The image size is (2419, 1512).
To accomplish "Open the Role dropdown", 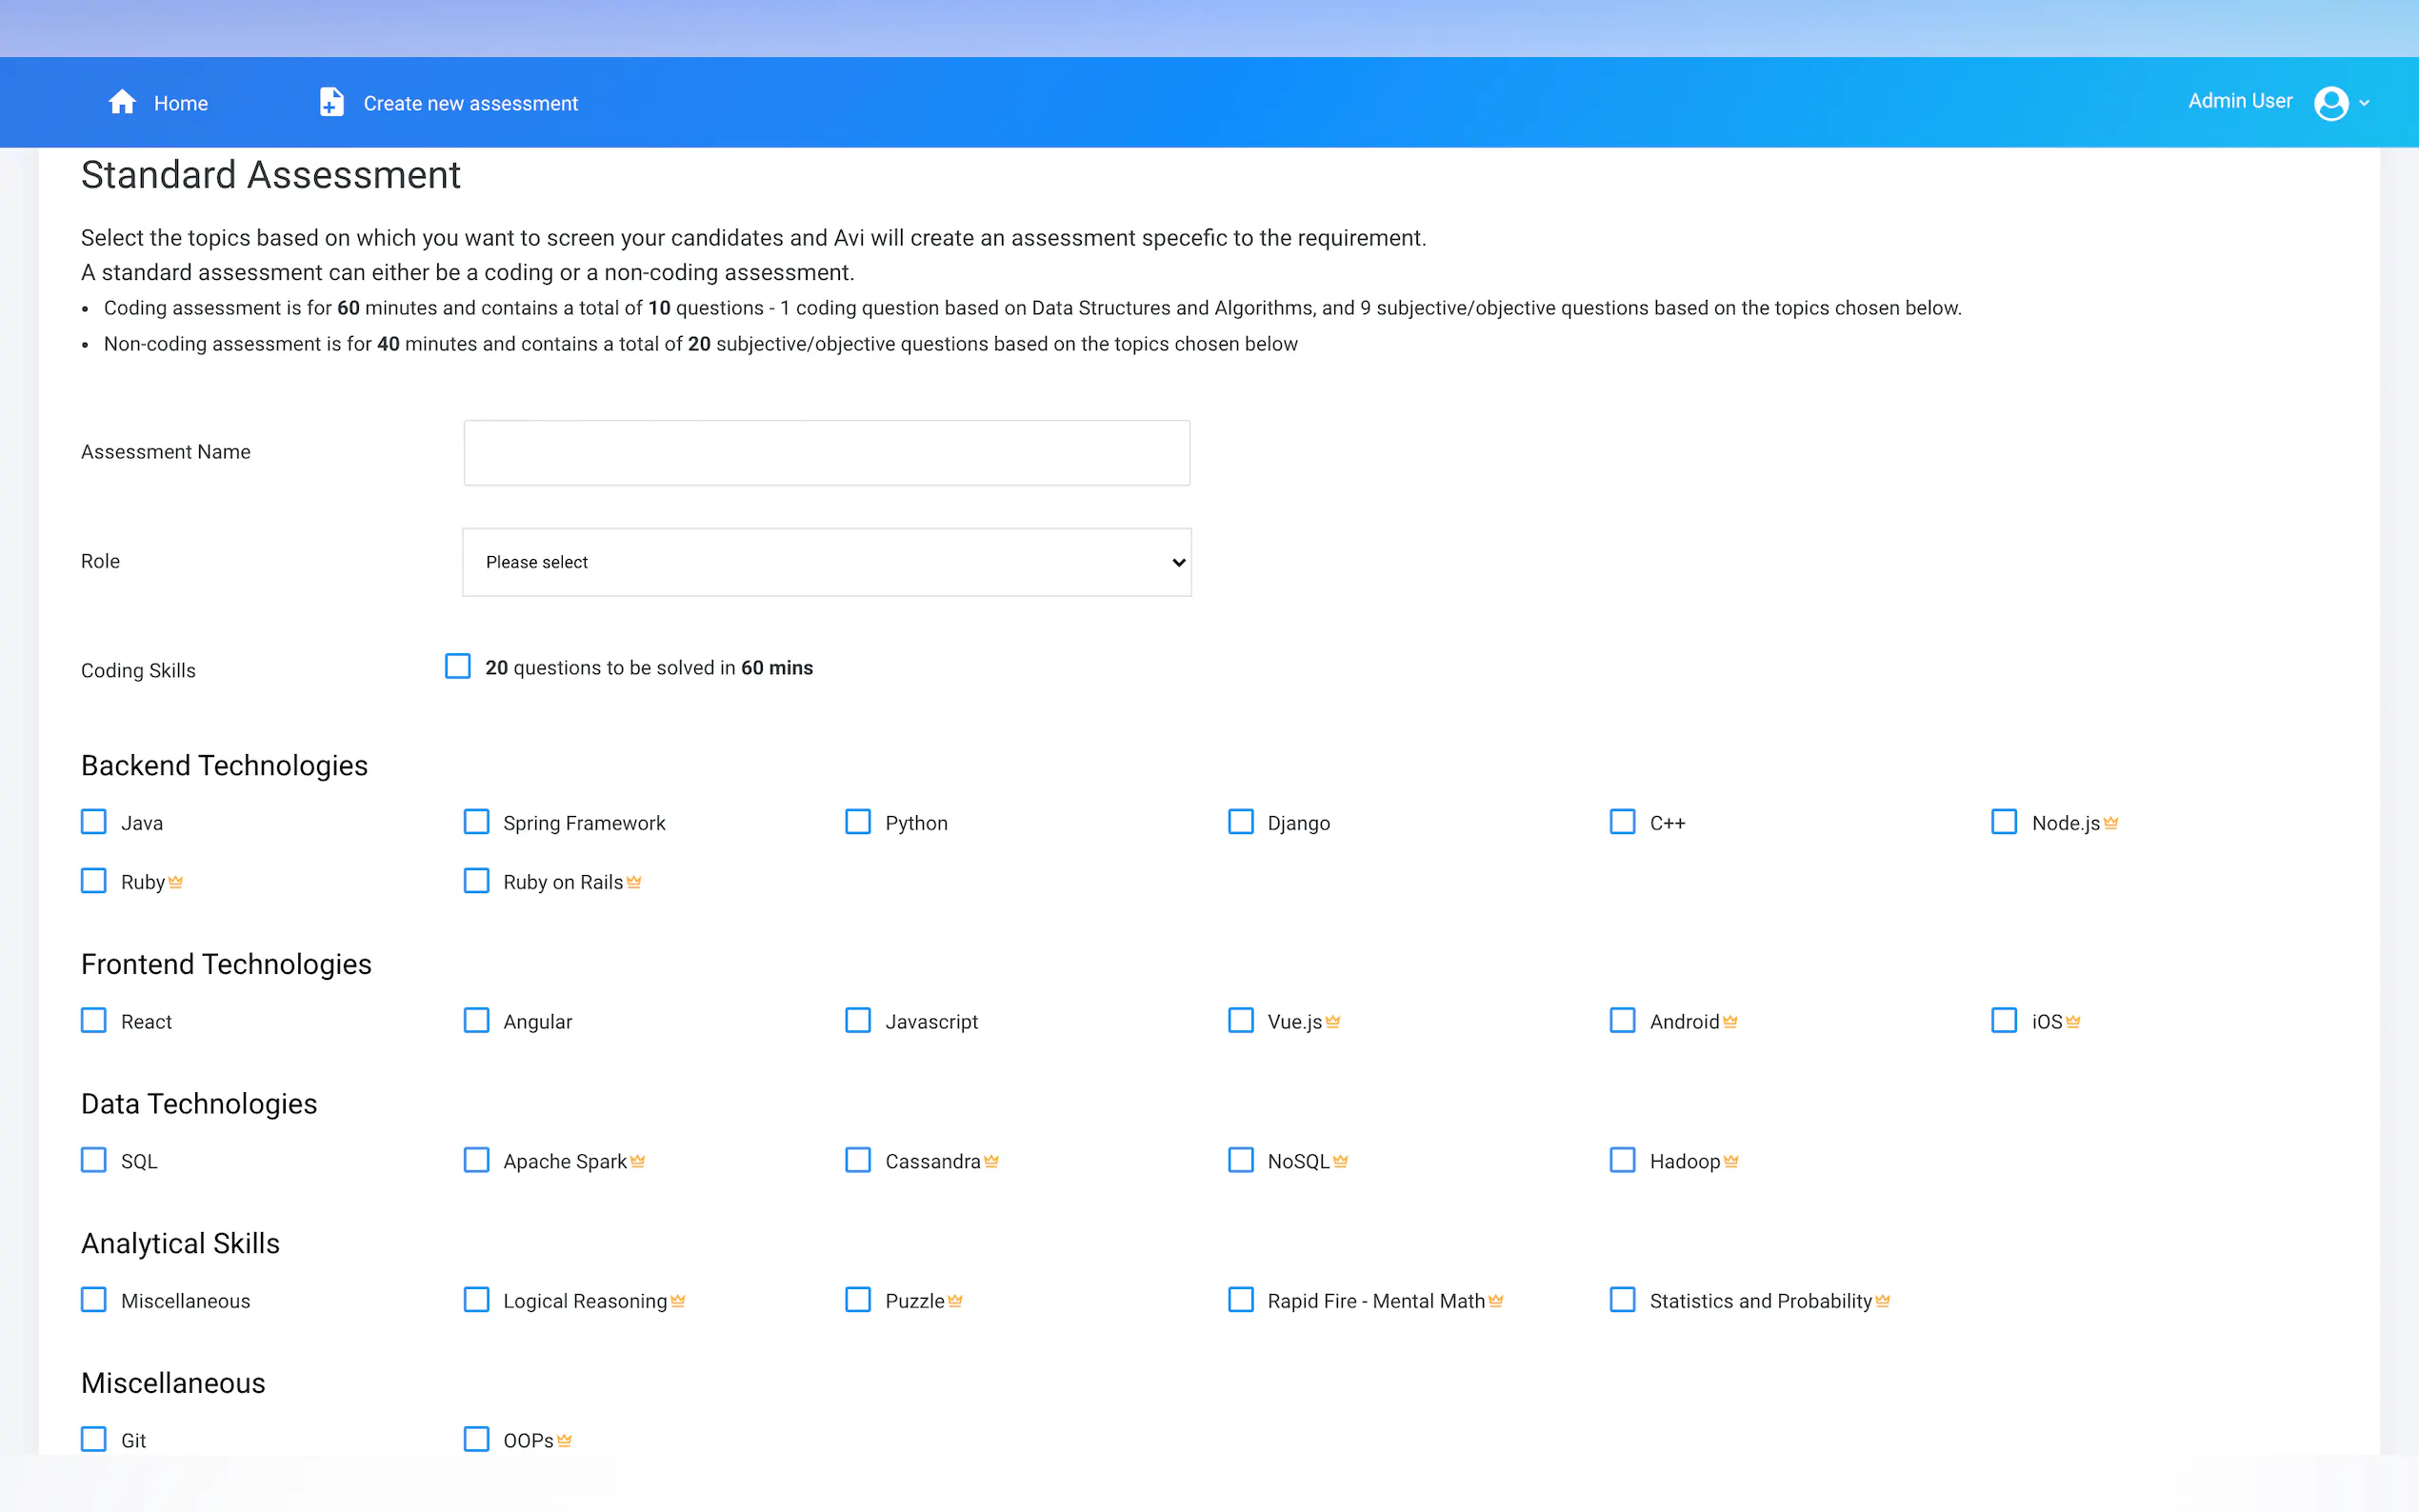I will coord(826,562).
